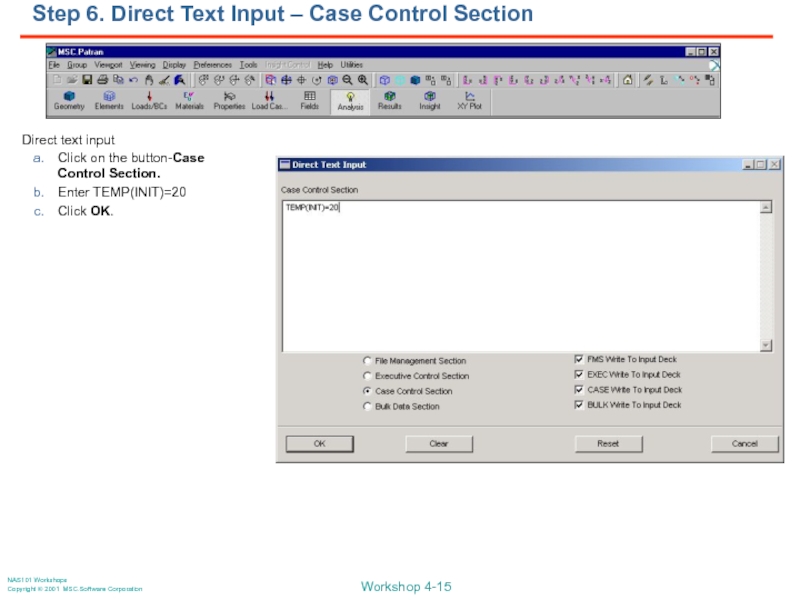This screenshot has width=800, height=600.
Task: Open the Elements application
Action: pos(109,101)
